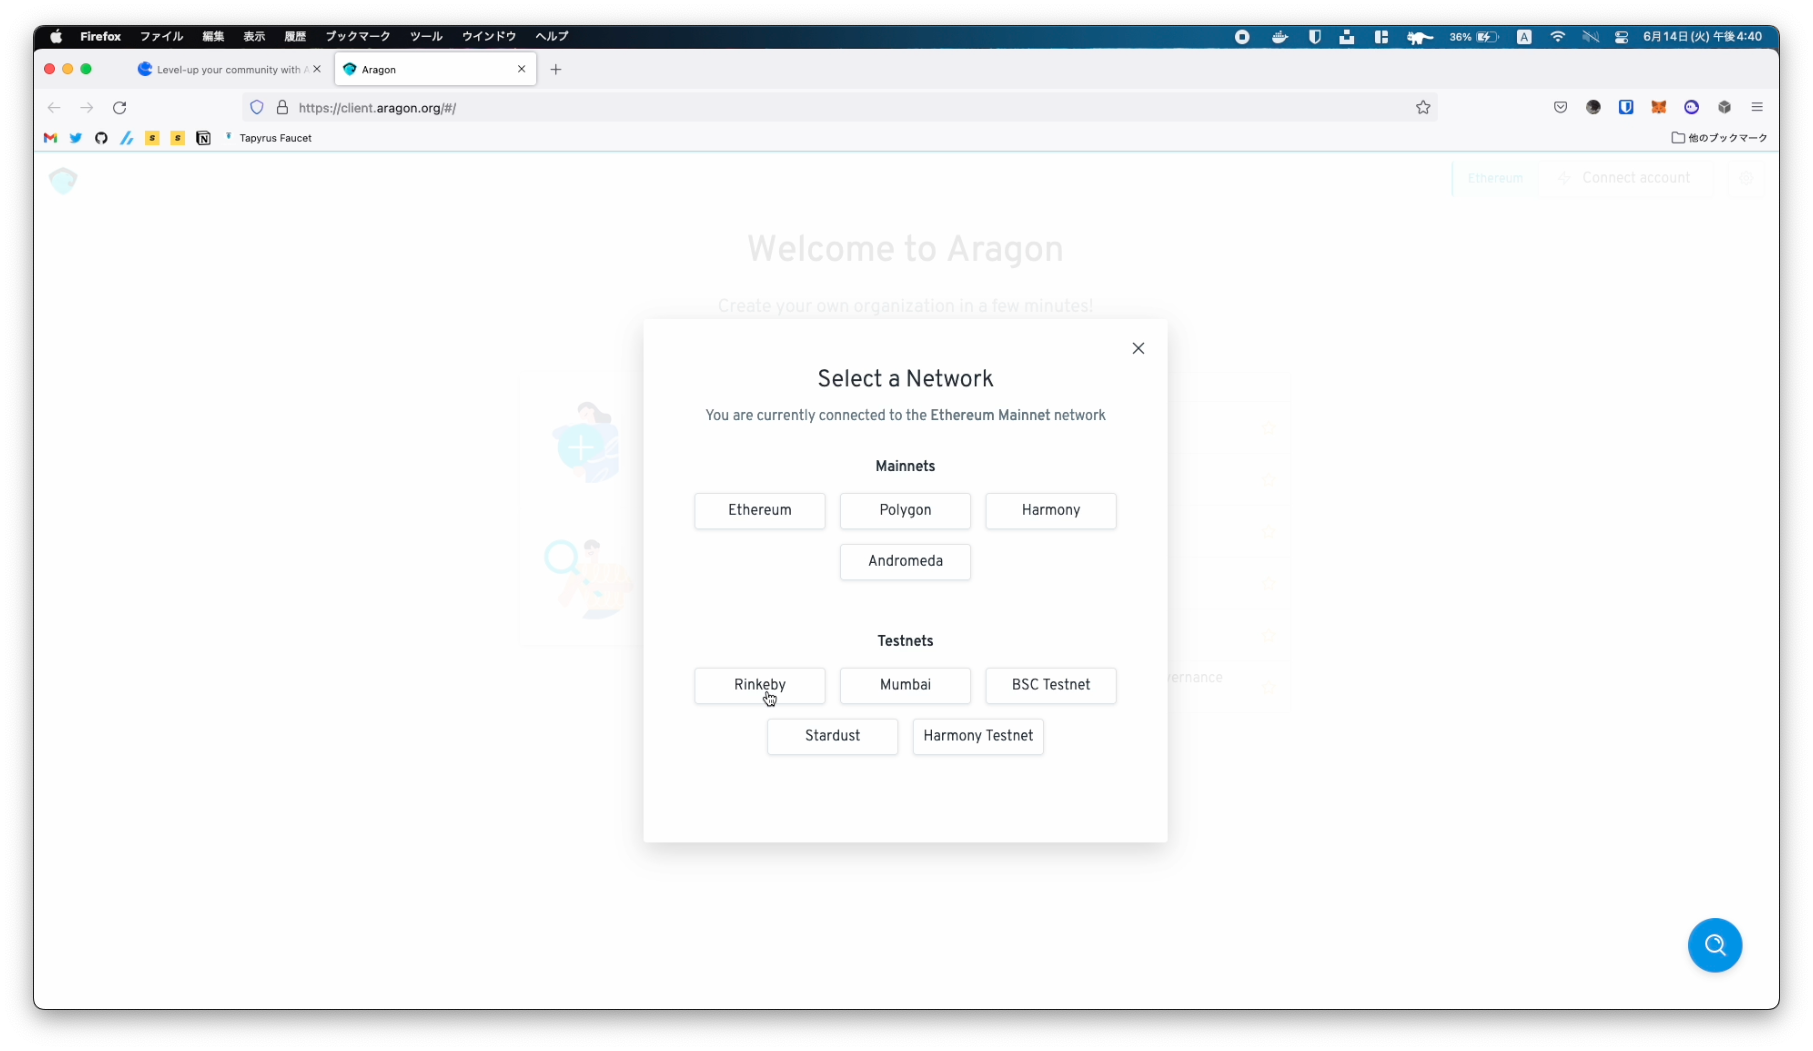Reload the current page
Screen dimensions: 1813x1051
pos(120,108)
